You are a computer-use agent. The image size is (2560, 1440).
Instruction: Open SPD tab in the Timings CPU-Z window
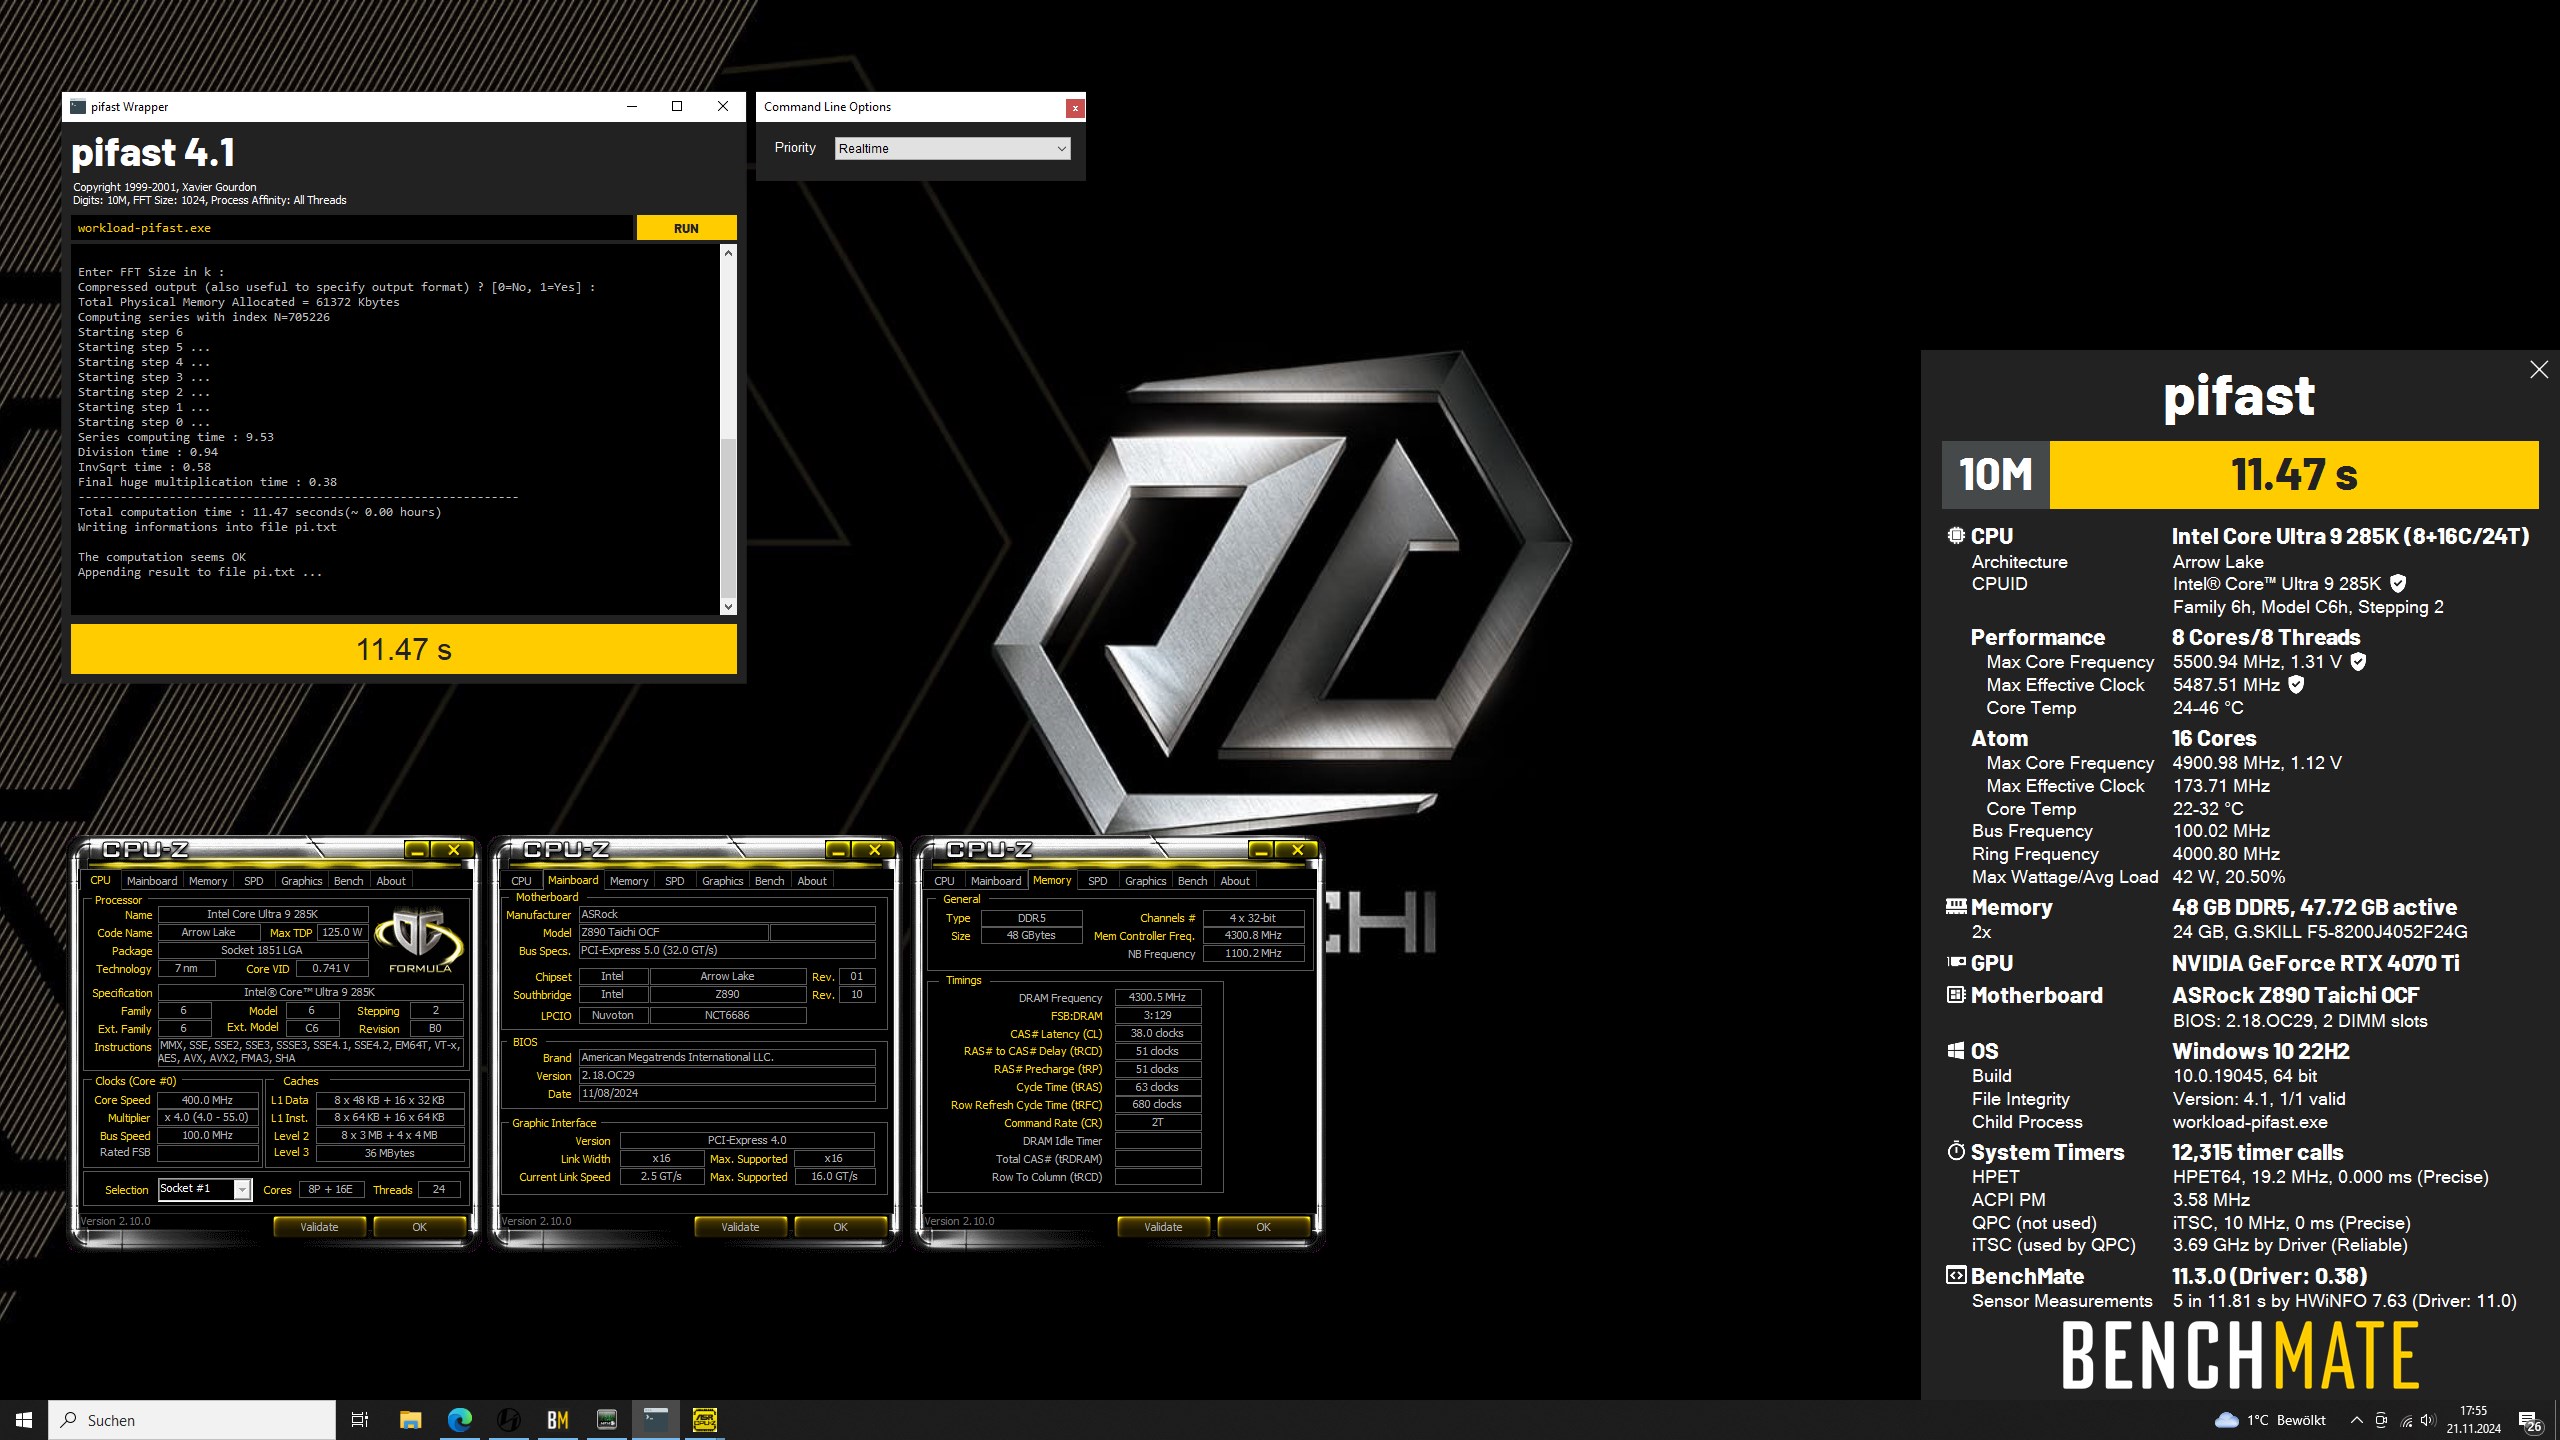point(1097,881)
